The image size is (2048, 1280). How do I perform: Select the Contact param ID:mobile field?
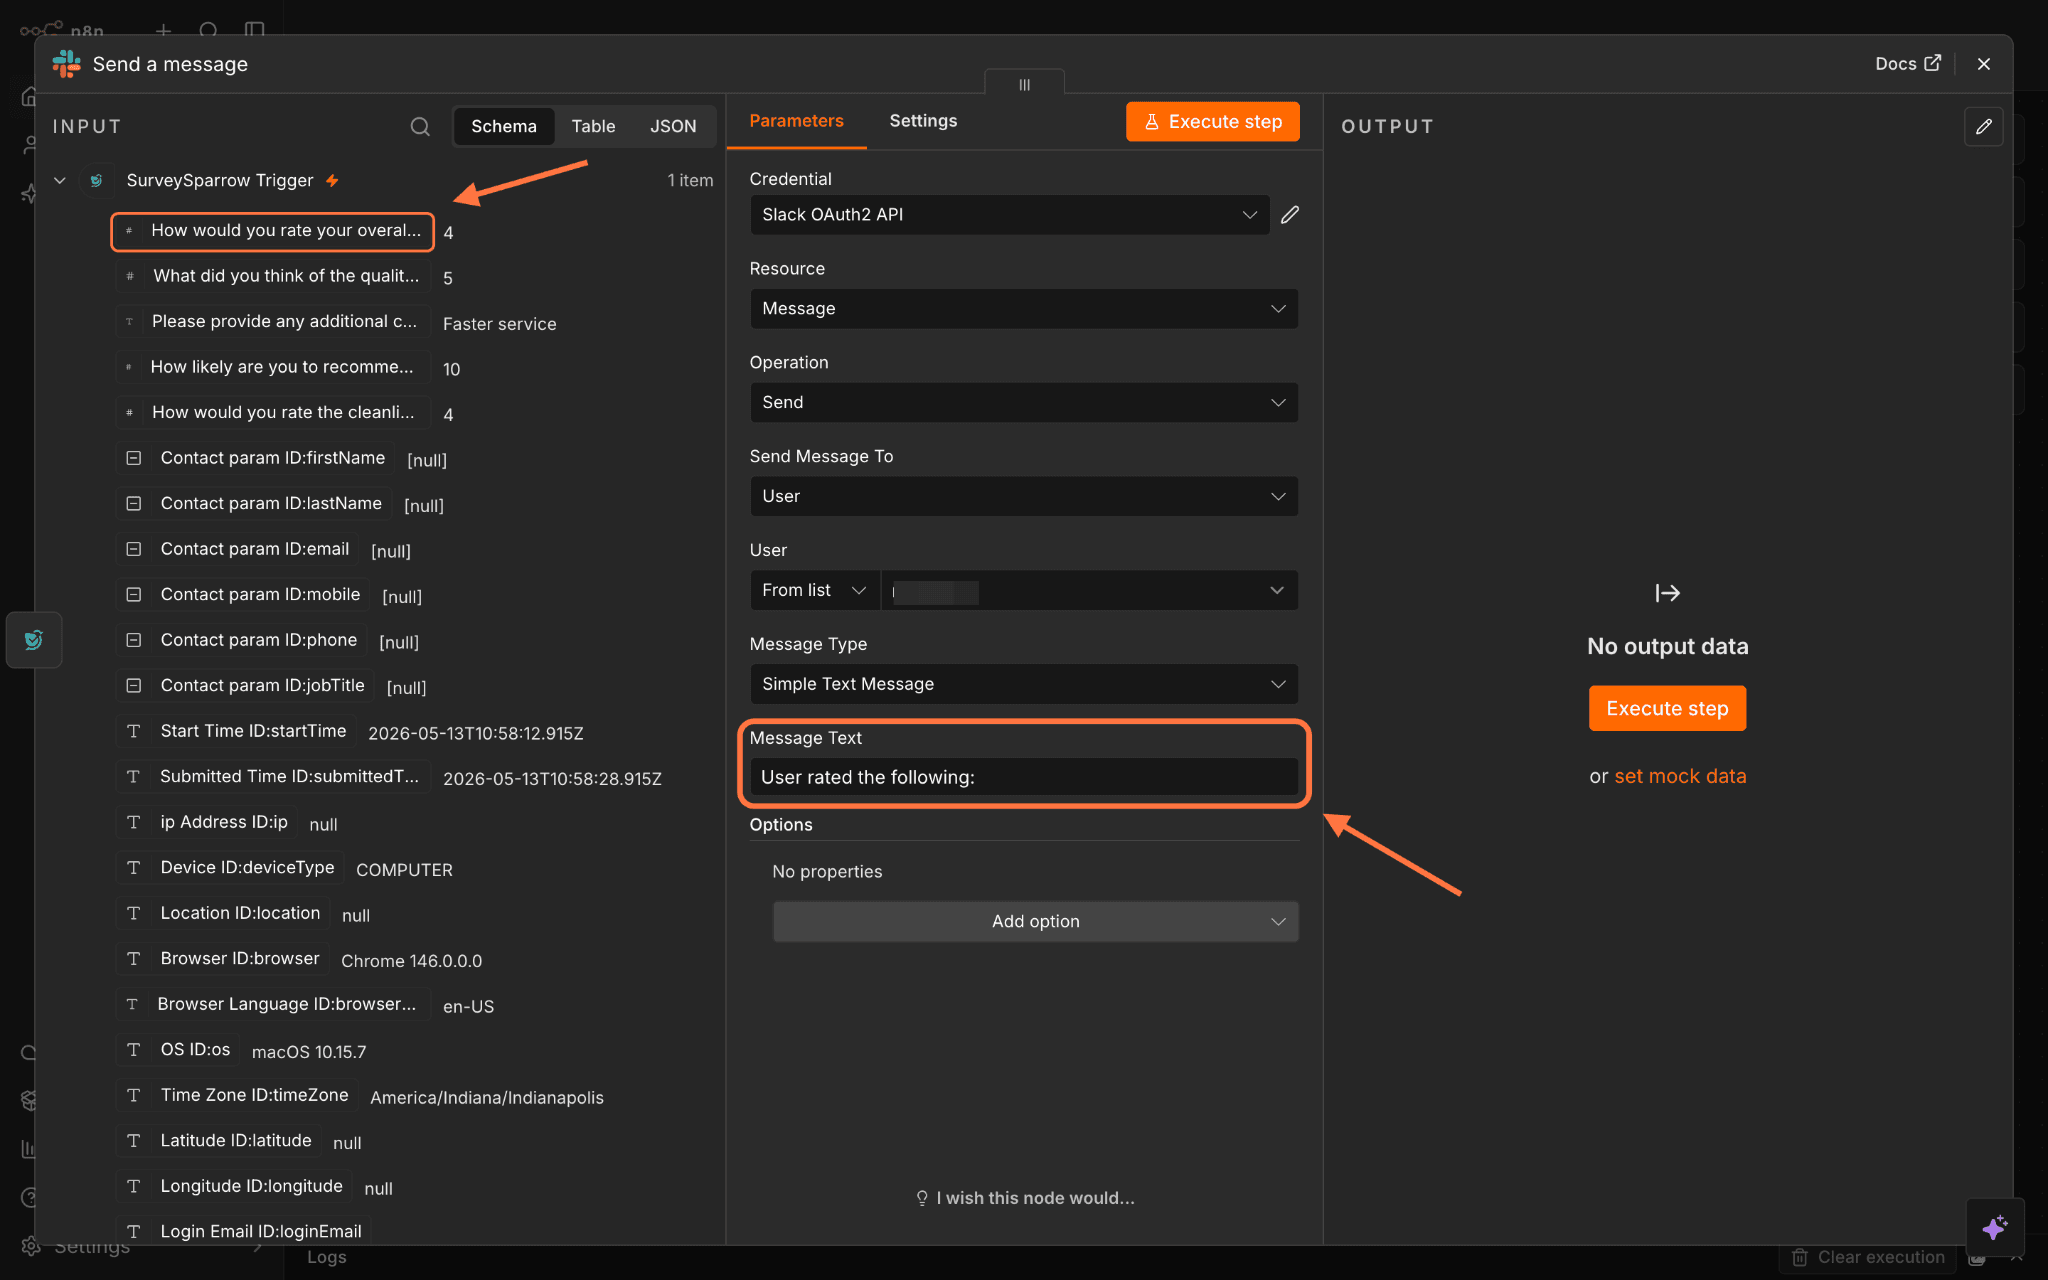[x=243, y=595]
